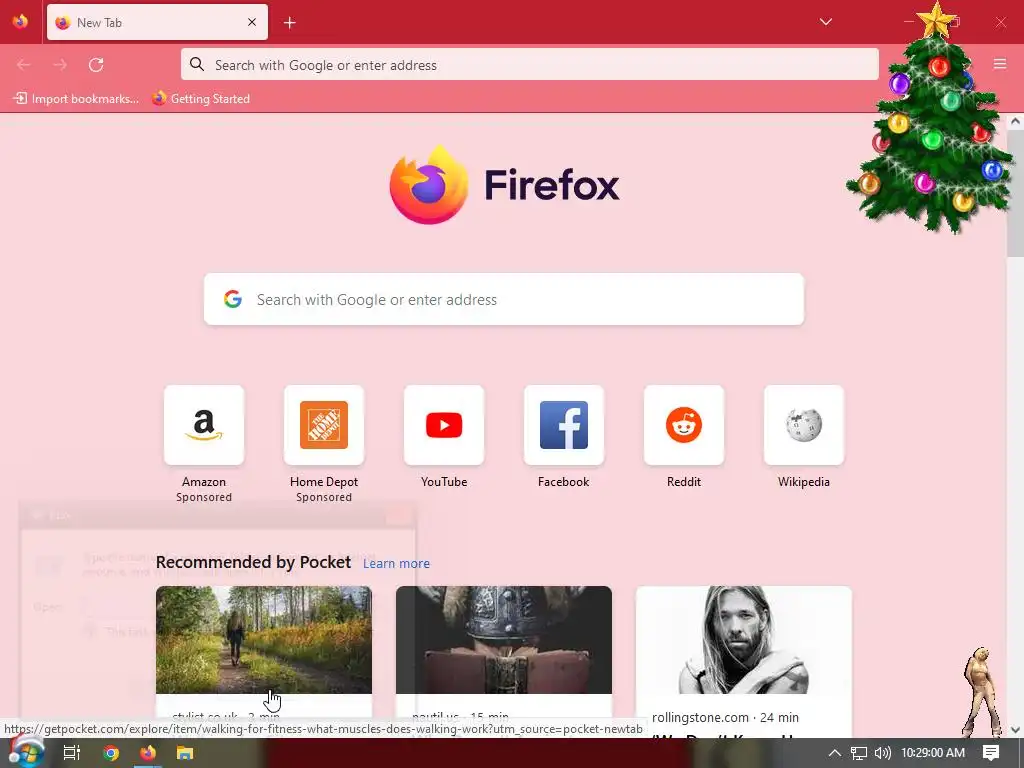
Task: Click the Firefox taskbar icon
Action: [148, 753]
